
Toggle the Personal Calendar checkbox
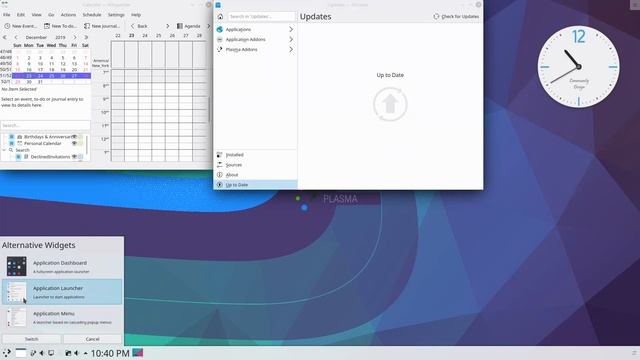click(x=12, y=144)
